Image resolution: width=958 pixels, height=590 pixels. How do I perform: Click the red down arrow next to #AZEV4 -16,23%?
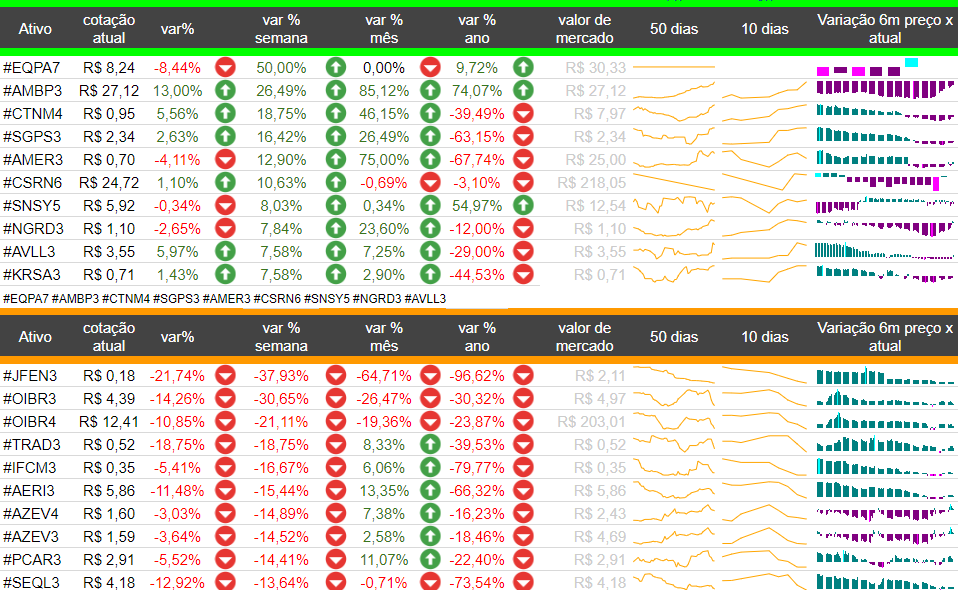pyautogui.click(x=523, y=513)
